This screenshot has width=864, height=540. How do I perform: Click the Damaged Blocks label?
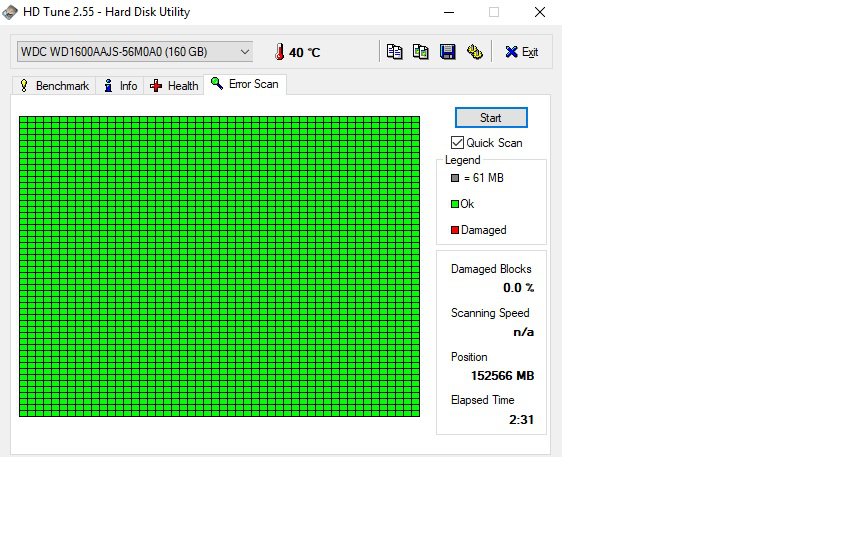491,269
